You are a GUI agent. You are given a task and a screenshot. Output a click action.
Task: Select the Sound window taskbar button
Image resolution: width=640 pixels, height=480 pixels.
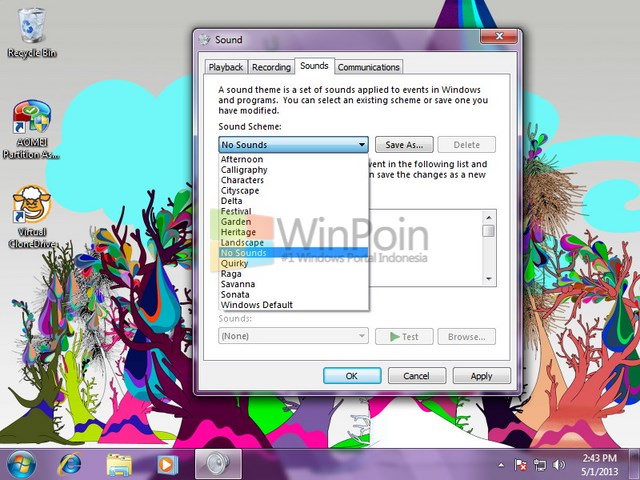[x=218, y=464]
